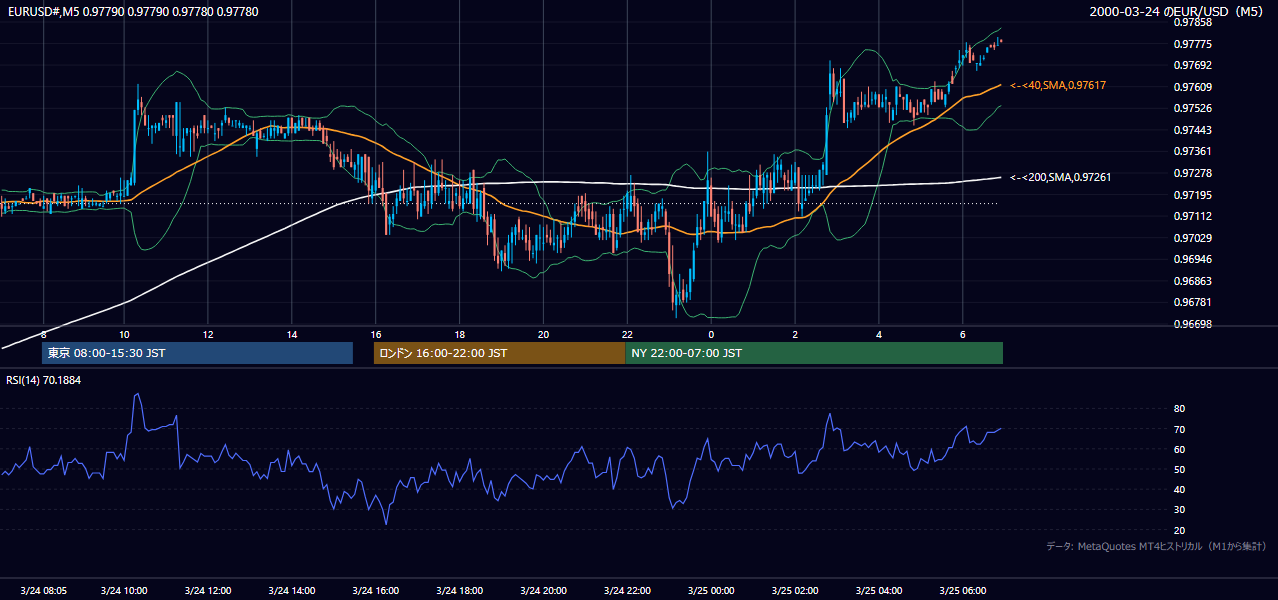This screenshot has width=1278, height=600.
Task: Click the 0.97278 price axis label
Action: point(1193,173)
